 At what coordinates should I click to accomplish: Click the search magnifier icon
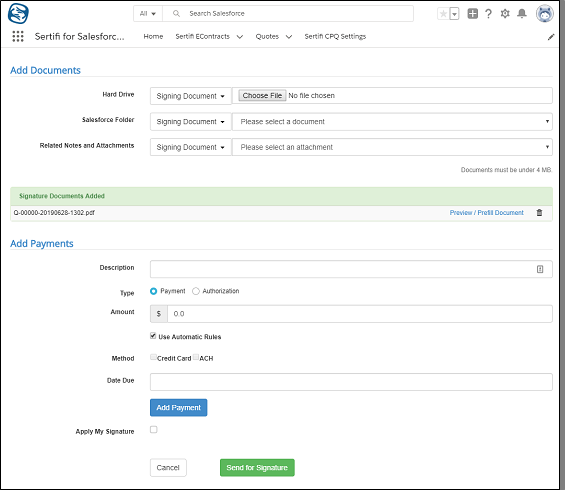tap(176, 14)
